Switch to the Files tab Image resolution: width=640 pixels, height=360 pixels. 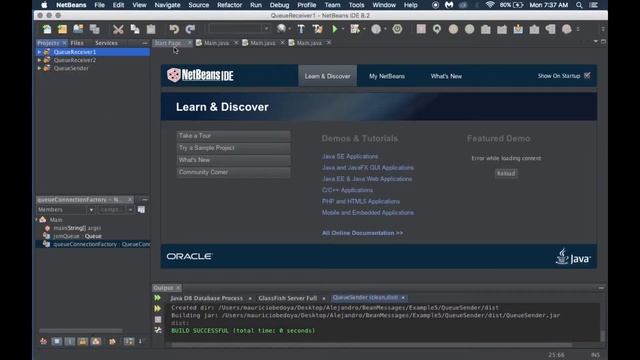[77, 43]
